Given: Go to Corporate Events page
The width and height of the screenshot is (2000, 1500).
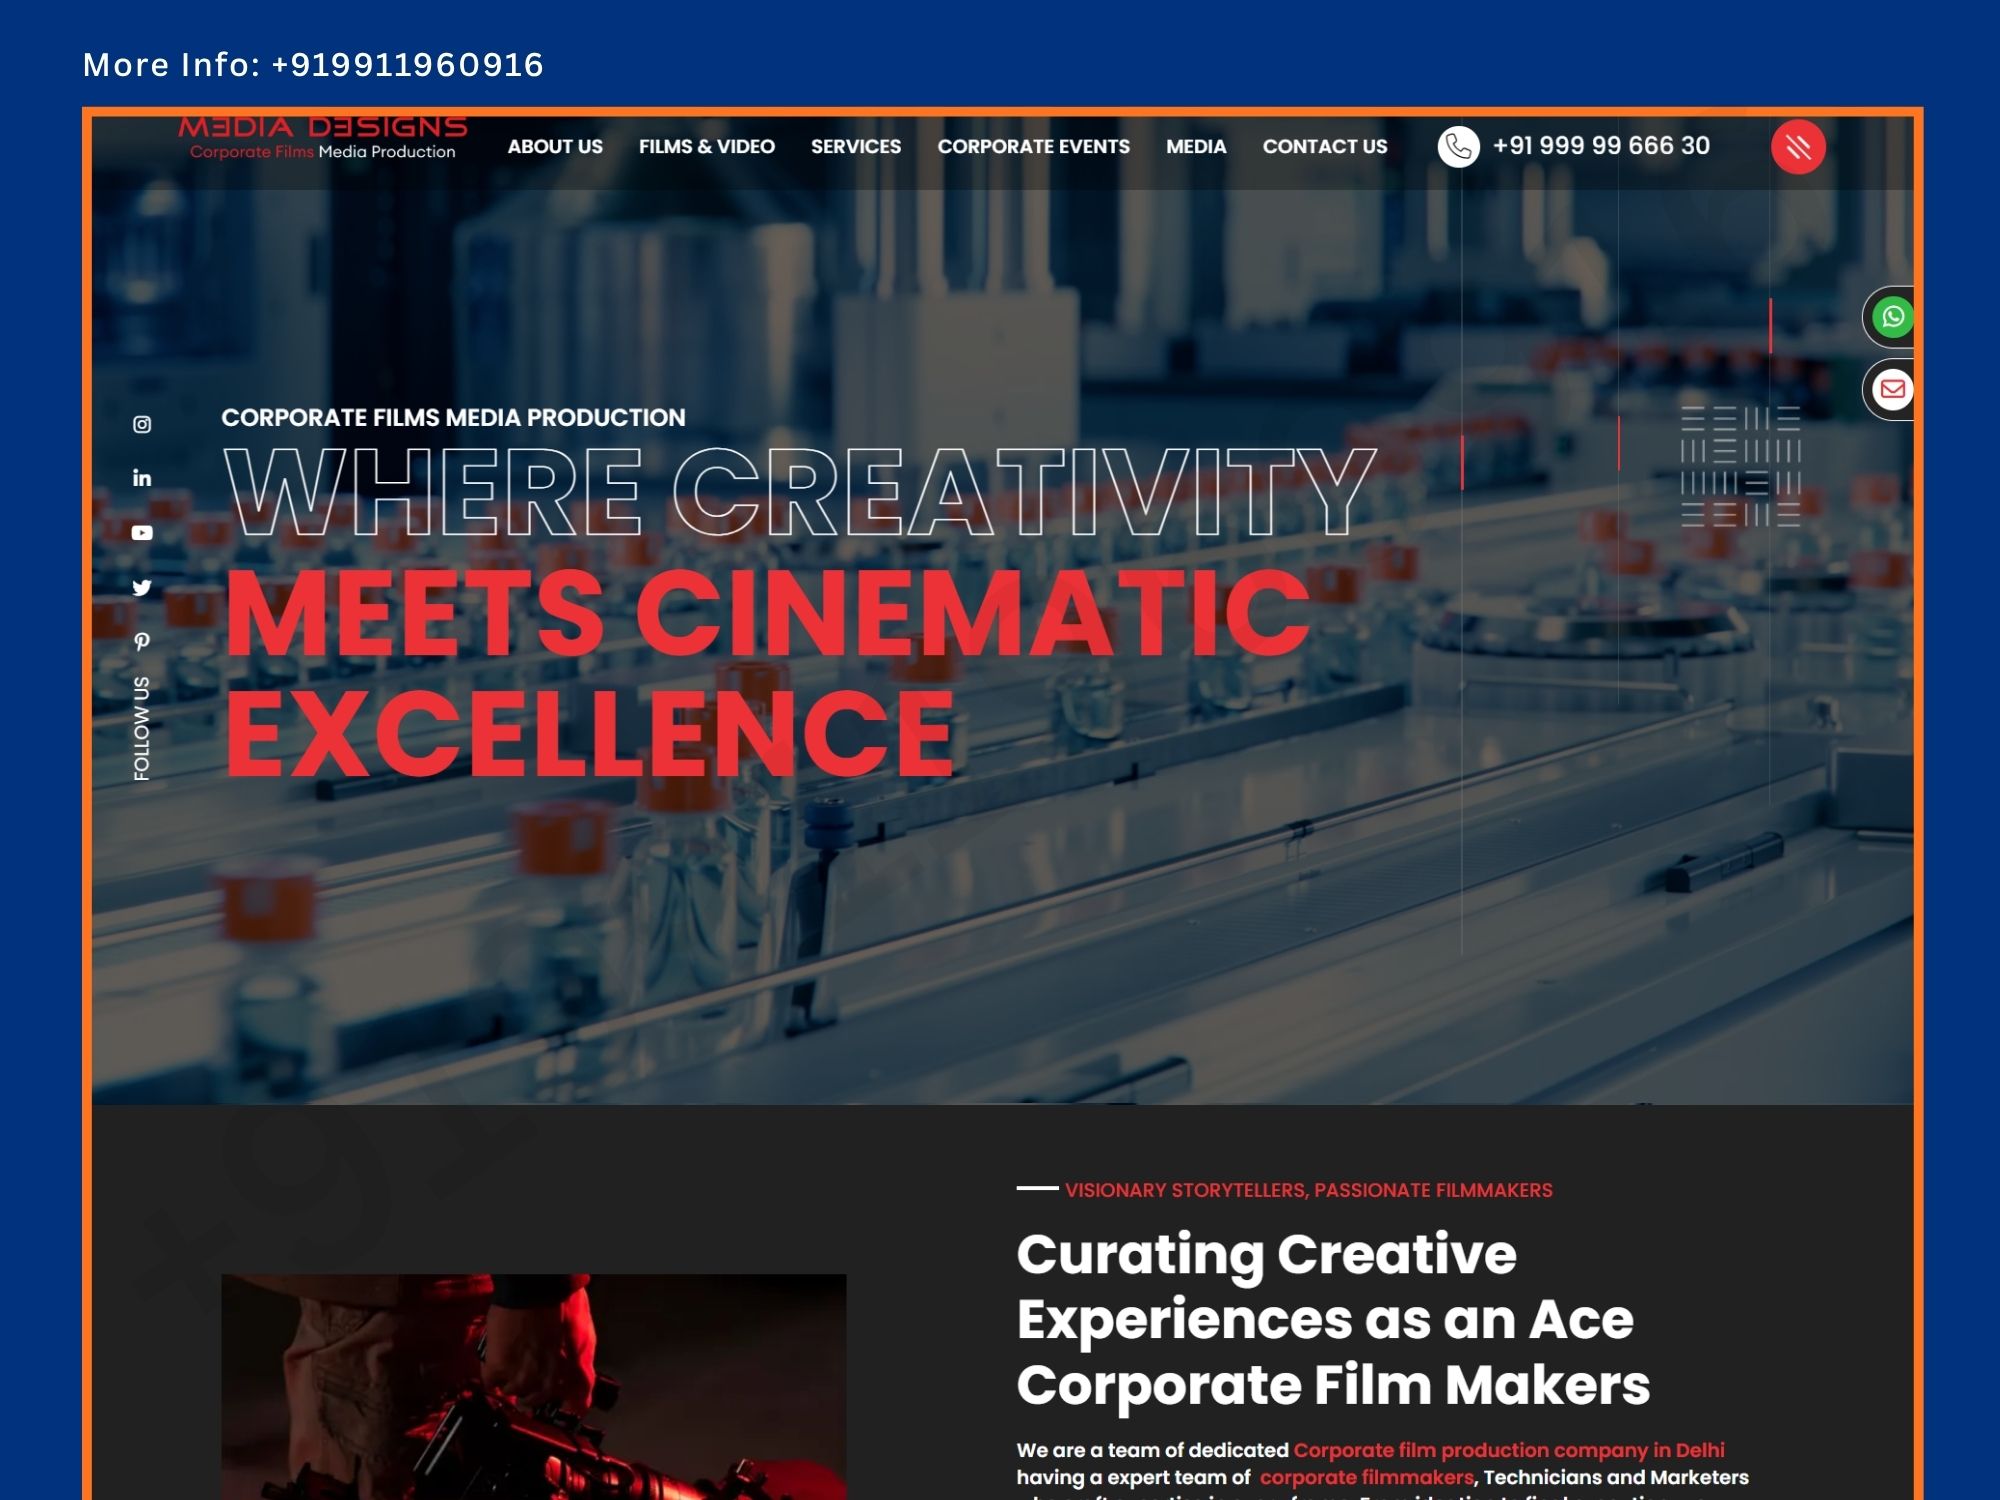Looking at the screenshot, I should click(1033, 147).
